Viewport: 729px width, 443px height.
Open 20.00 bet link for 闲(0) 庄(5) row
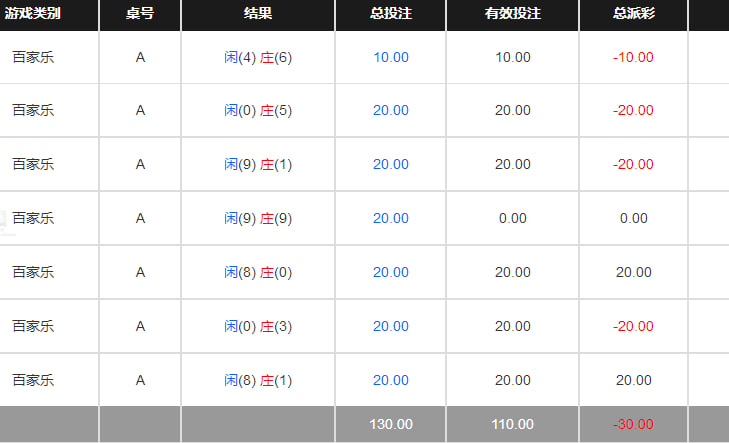tap(391, 110)
